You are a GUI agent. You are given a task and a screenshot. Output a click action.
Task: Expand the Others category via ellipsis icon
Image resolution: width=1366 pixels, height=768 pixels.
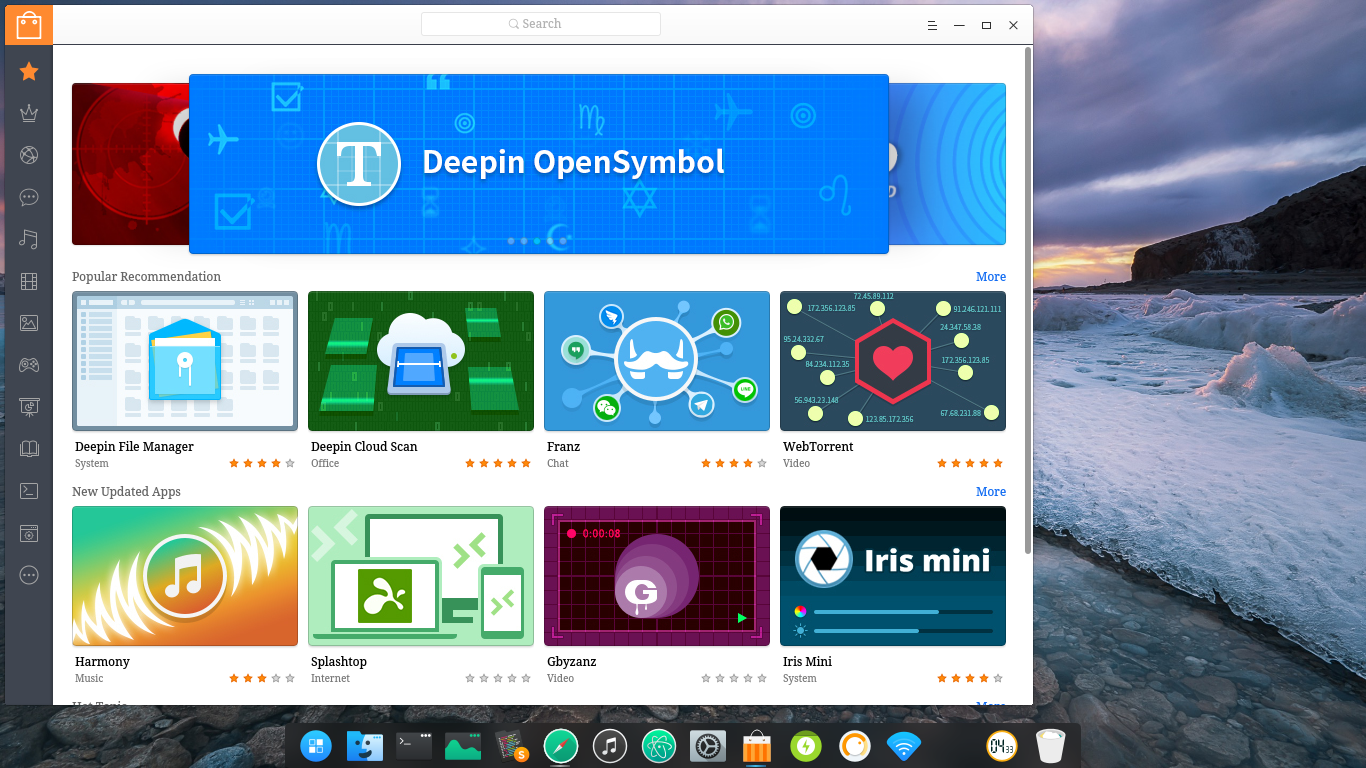pyautogui.click(x=28, y=575)
